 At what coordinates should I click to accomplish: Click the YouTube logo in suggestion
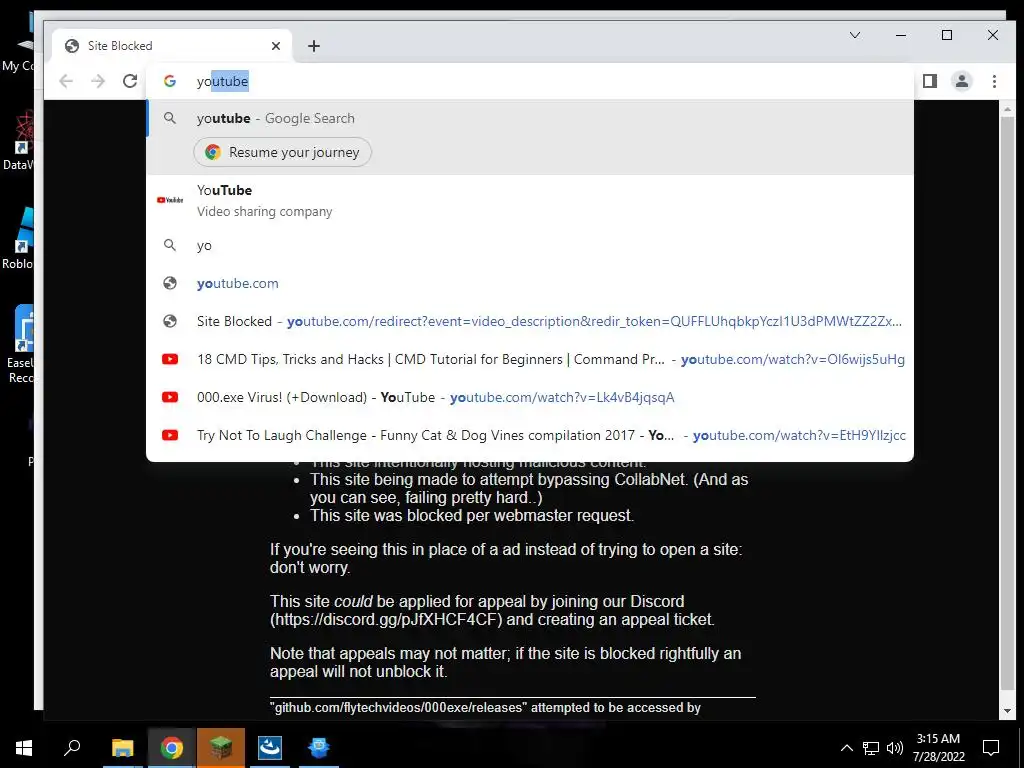pyautogui.click(x=170, y=200)
